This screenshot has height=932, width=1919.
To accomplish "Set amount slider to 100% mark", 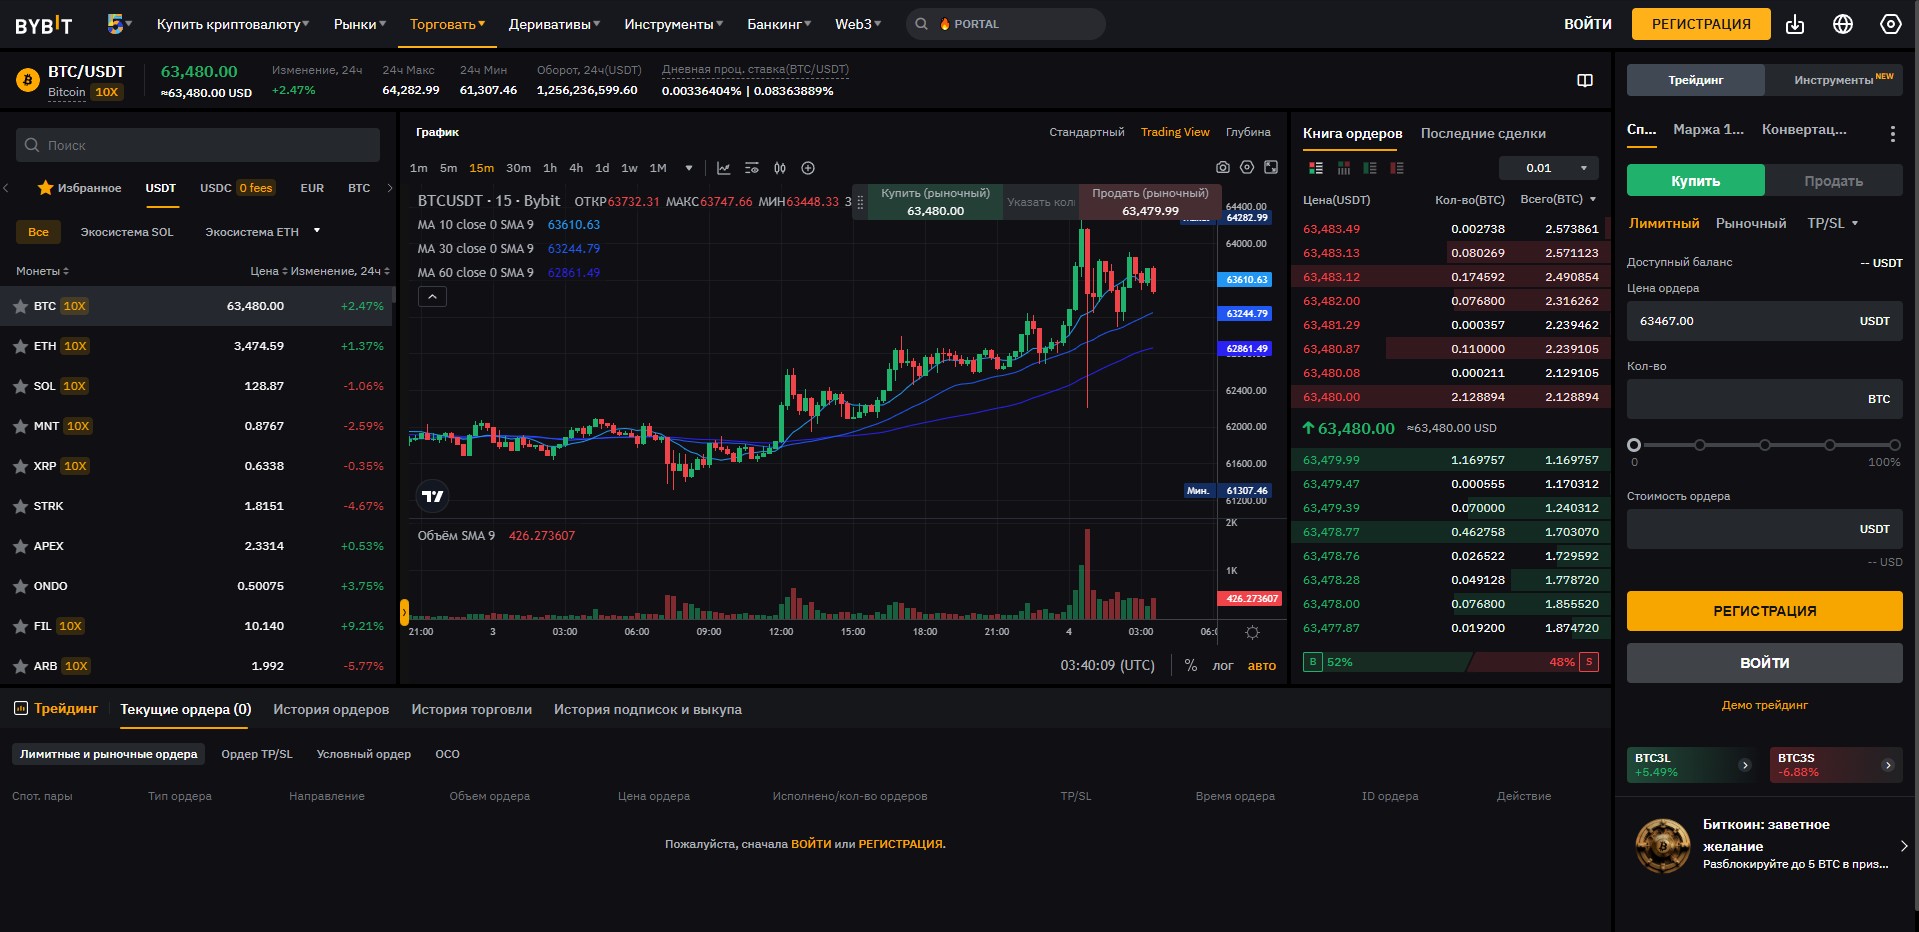I will 1894,445.
